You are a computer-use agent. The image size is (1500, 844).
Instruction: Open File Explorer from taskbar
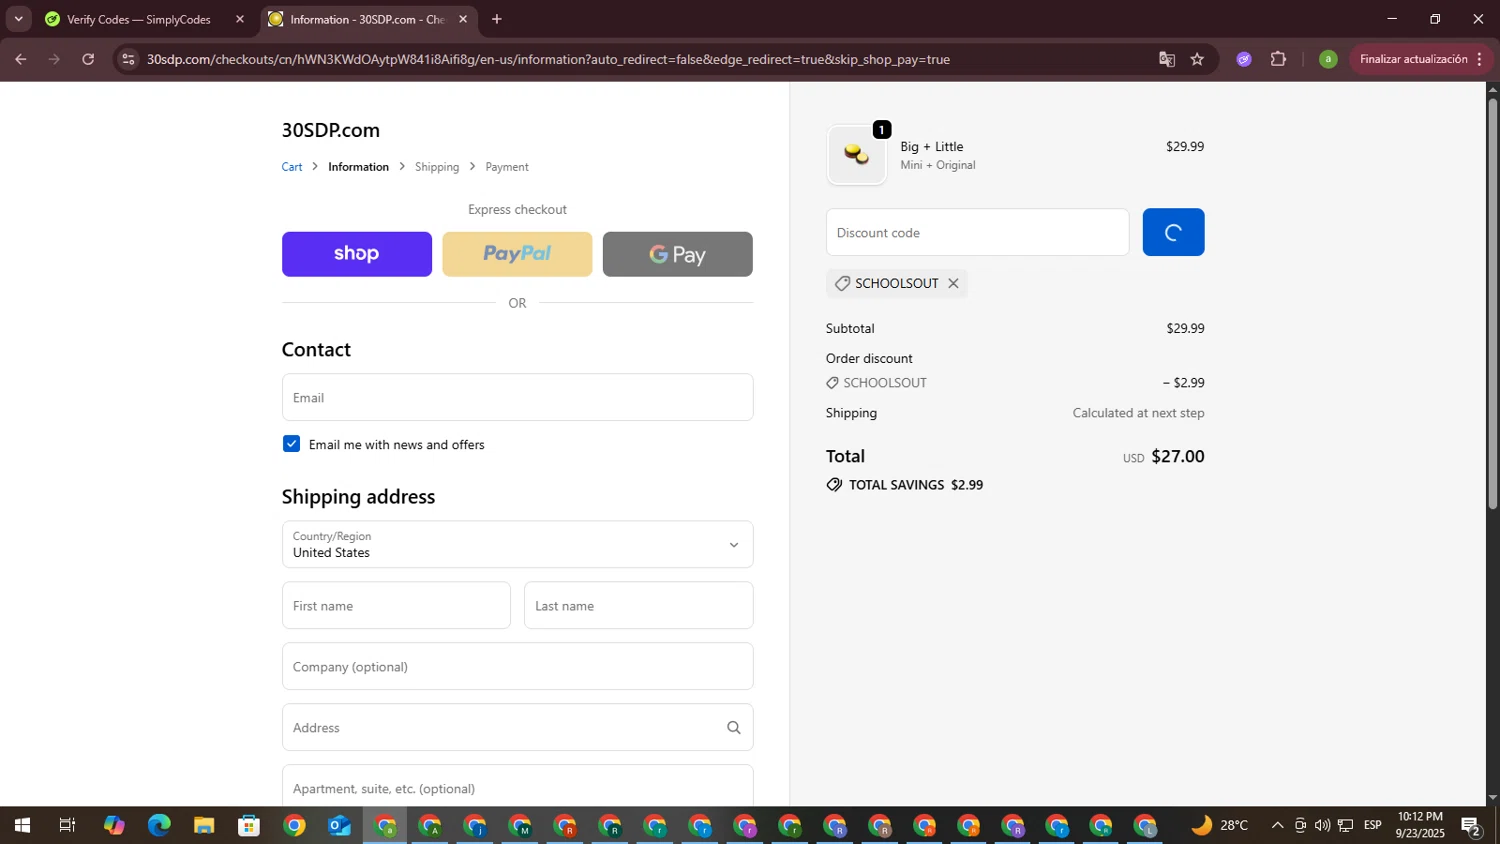tap(204, 826)
